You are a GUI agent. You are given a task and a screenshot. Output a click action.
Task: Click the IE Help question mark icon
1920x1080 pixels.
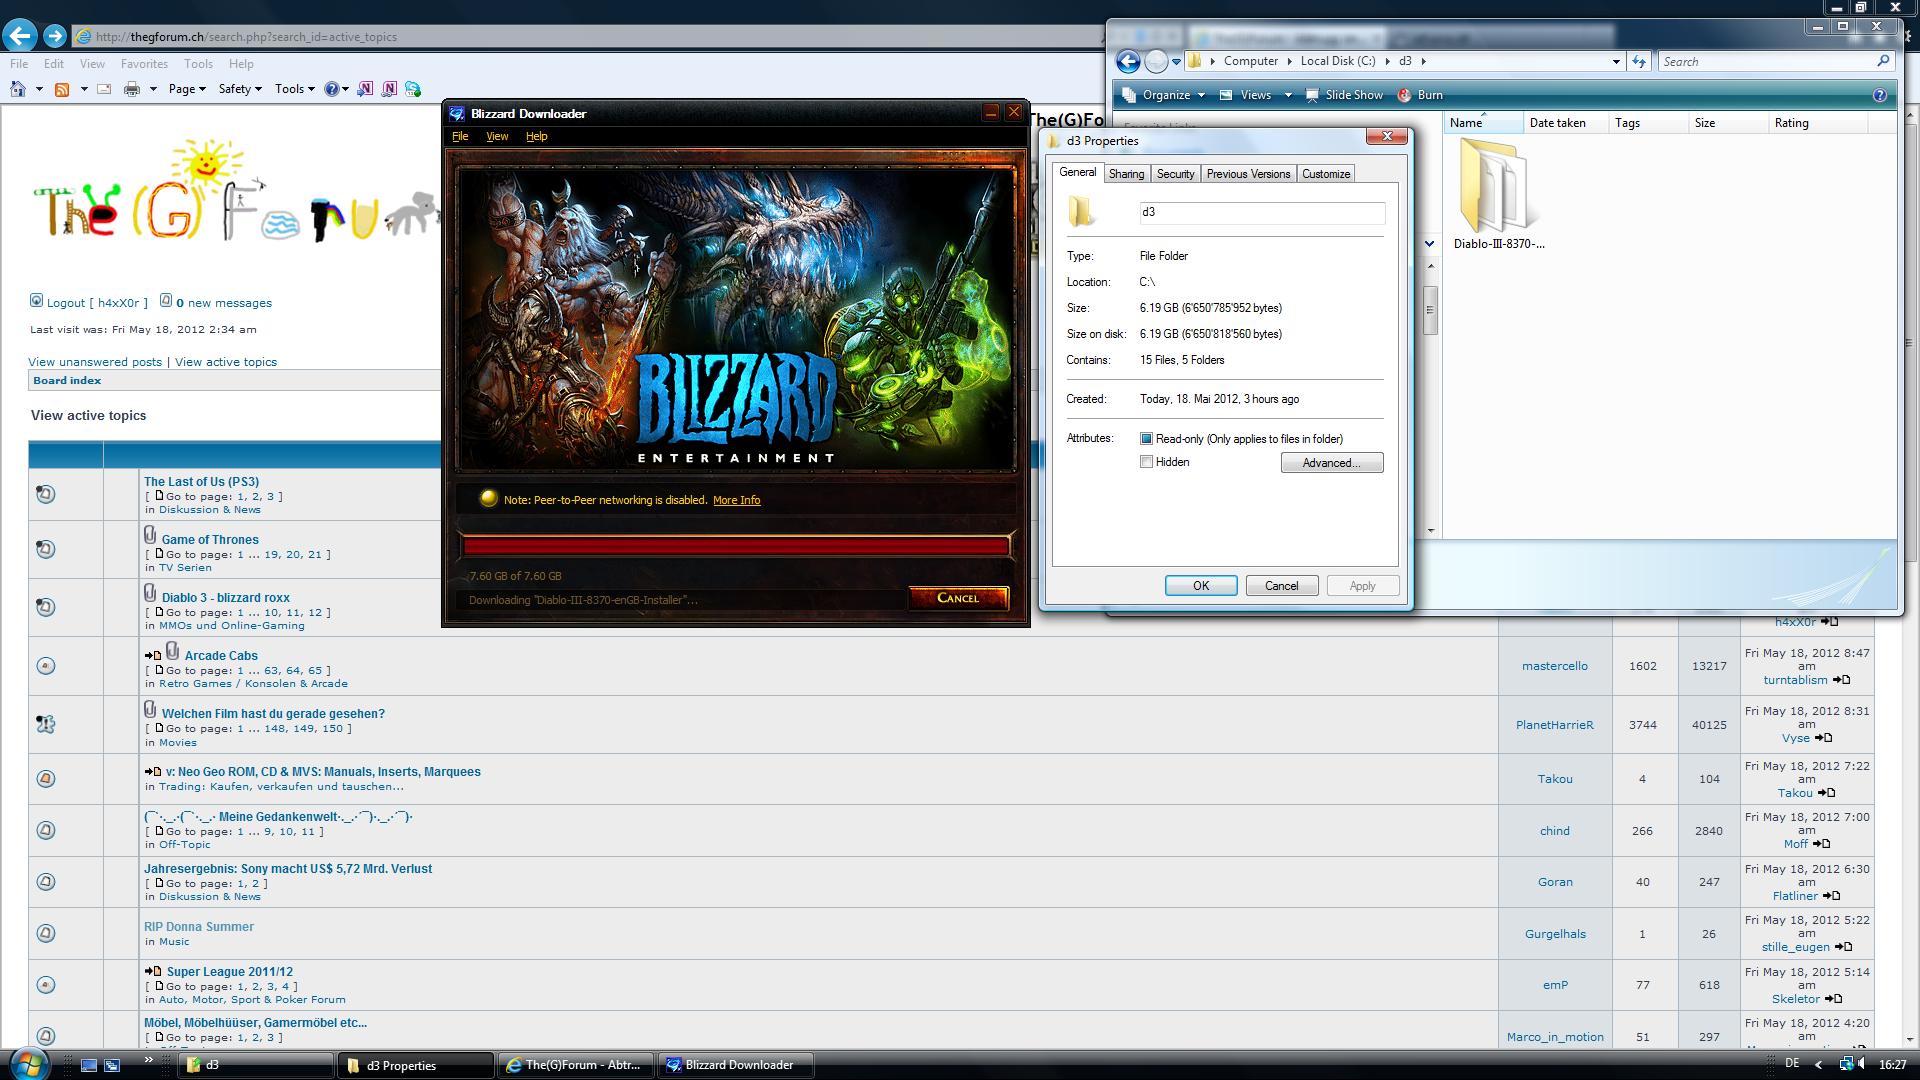(x=332, y=89)
